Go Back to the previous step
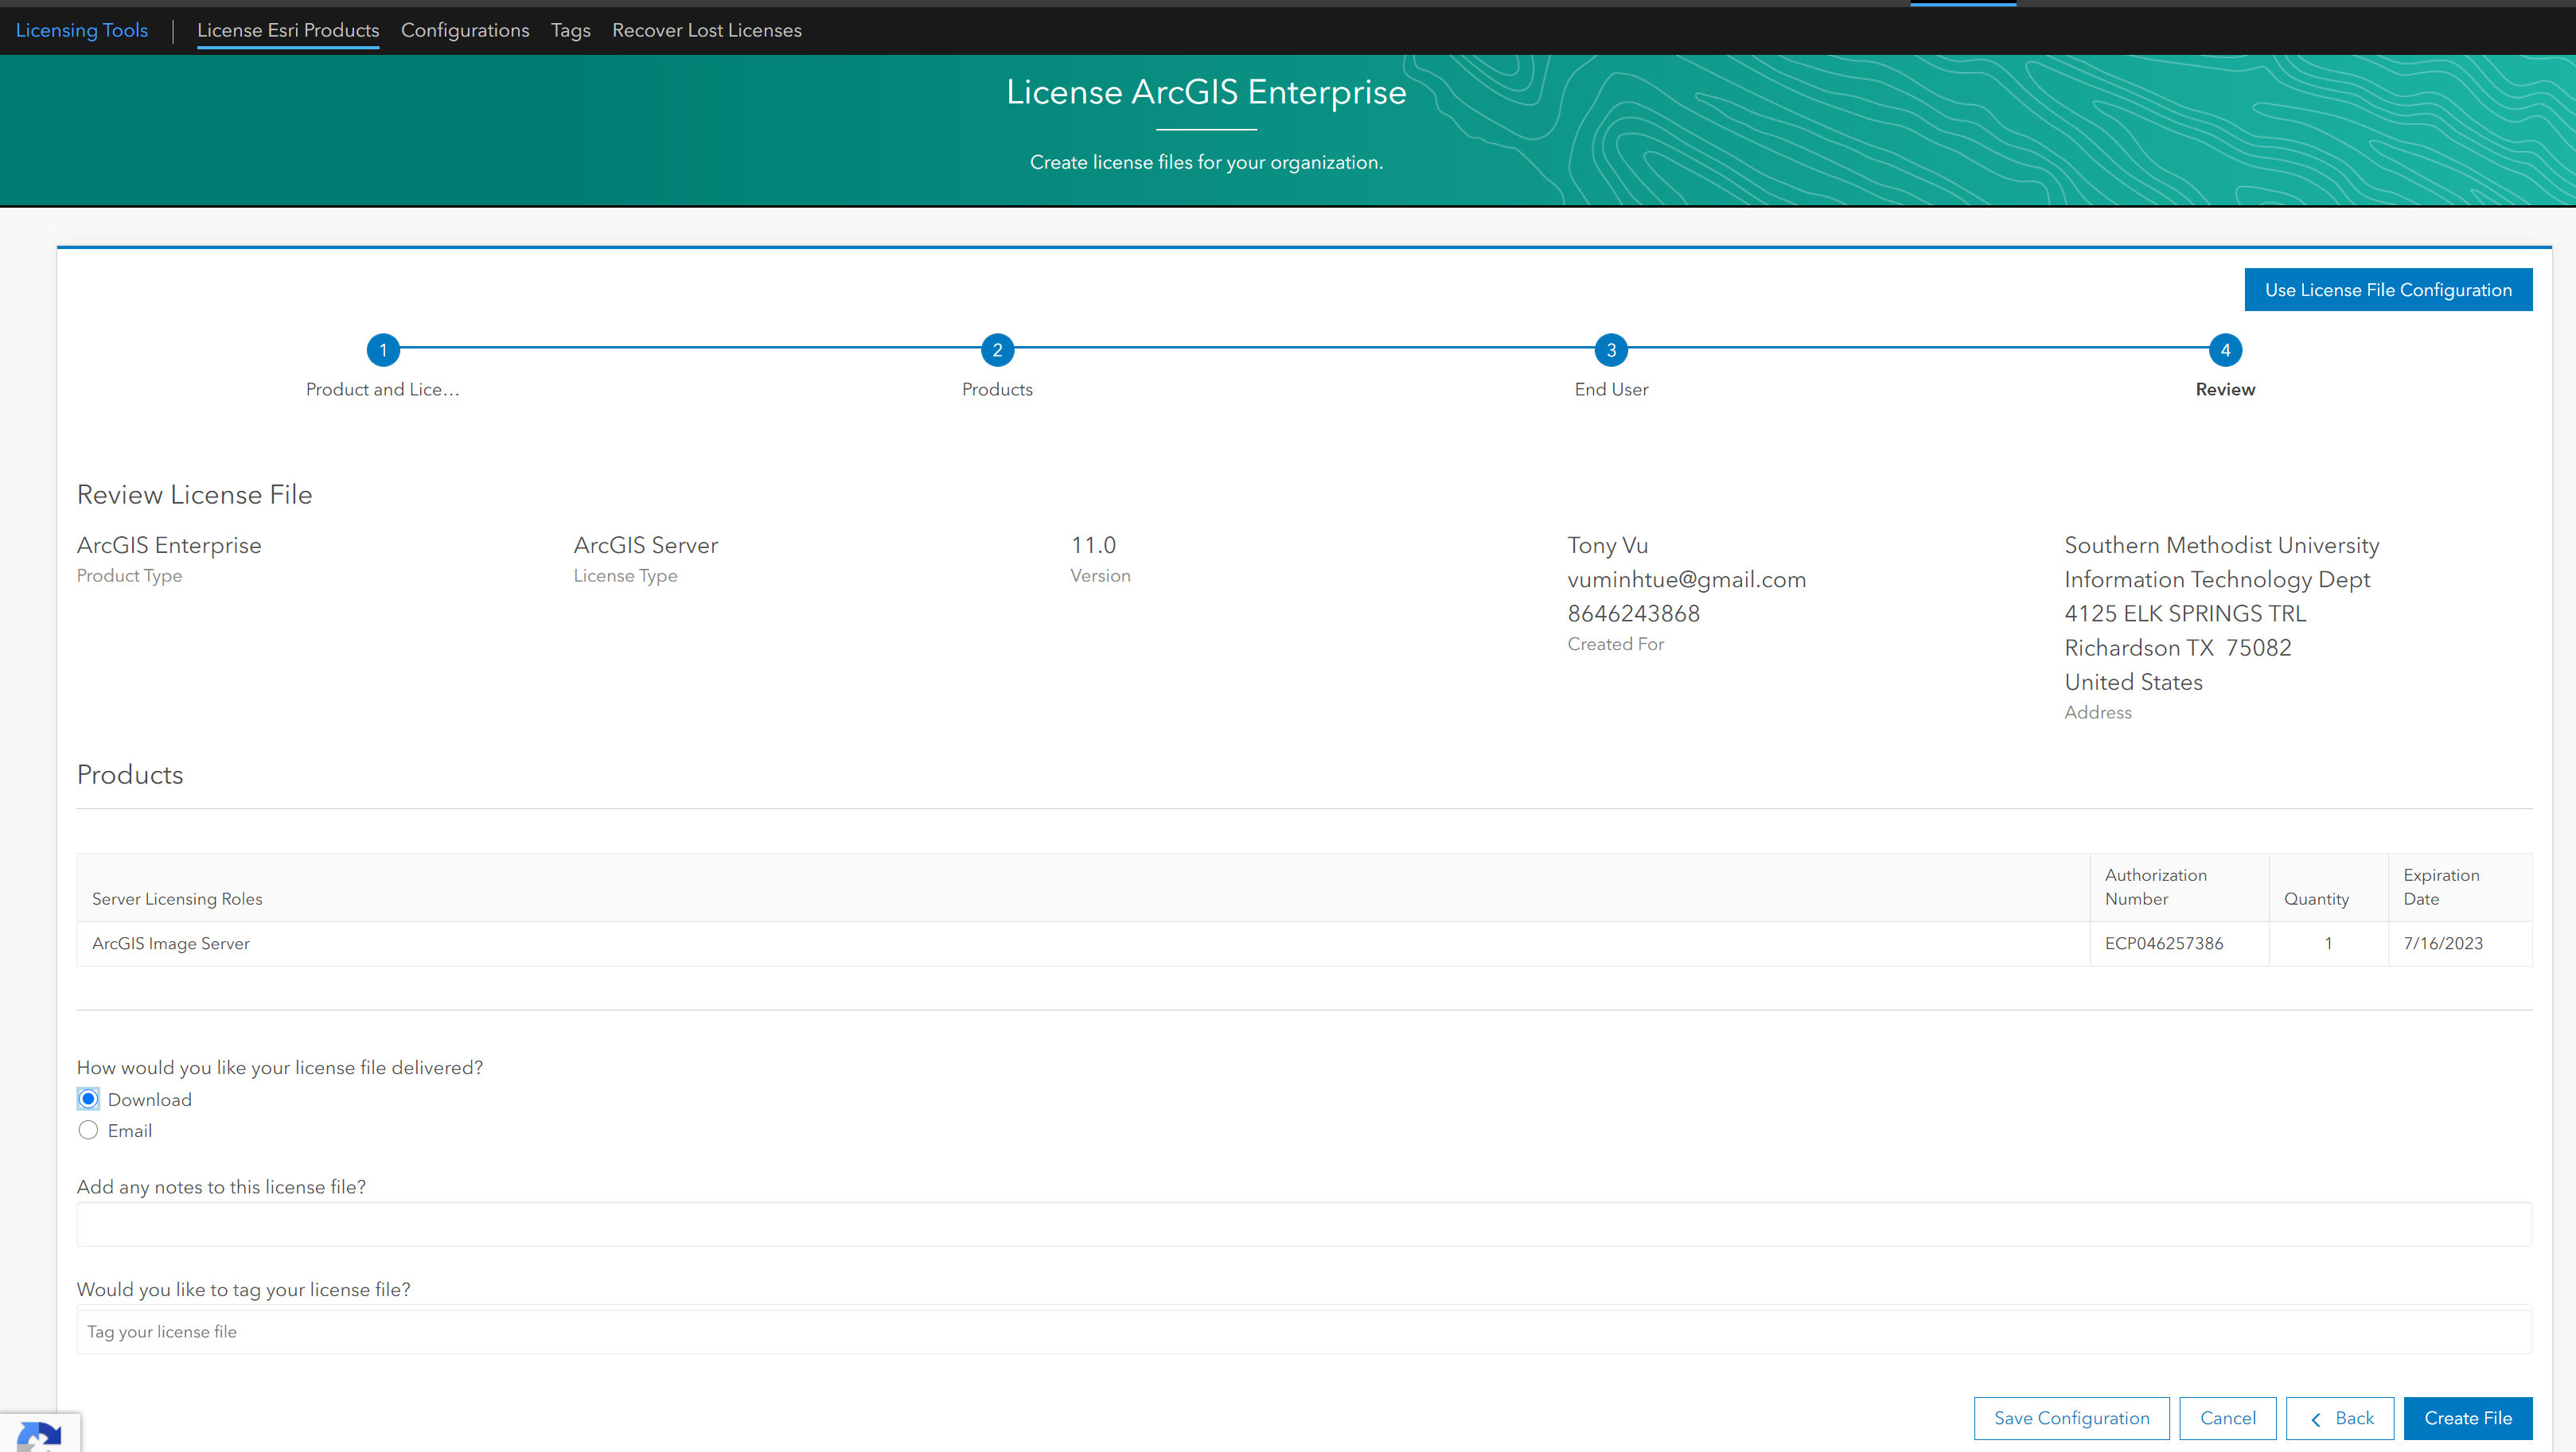2576x1452 pixels. click(x=2340, y=1418)
